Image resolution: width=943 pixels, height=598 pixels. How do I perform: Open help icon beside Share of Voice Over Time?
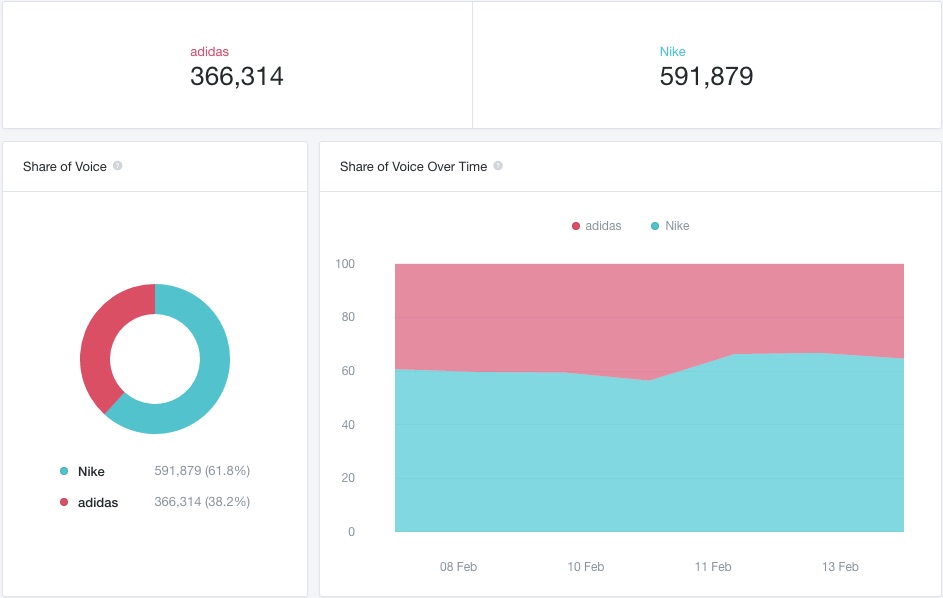pyautogui.click(x=498, y=166)
